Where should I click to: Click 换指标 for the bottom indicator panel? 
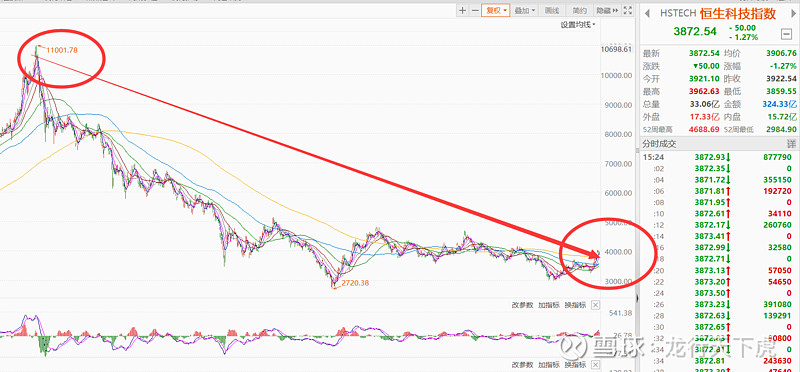(x=575, y=364)
